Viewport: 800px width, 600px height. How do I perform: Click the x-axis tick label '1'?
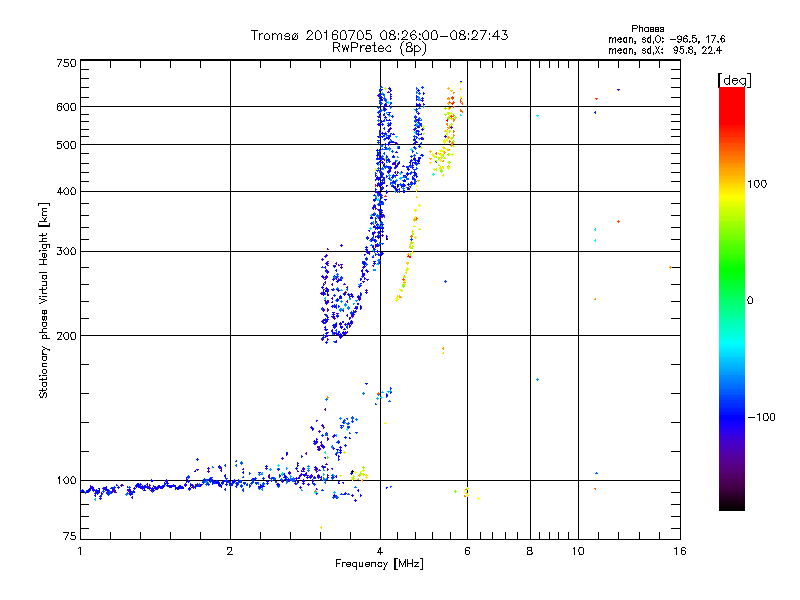point(80,551)
